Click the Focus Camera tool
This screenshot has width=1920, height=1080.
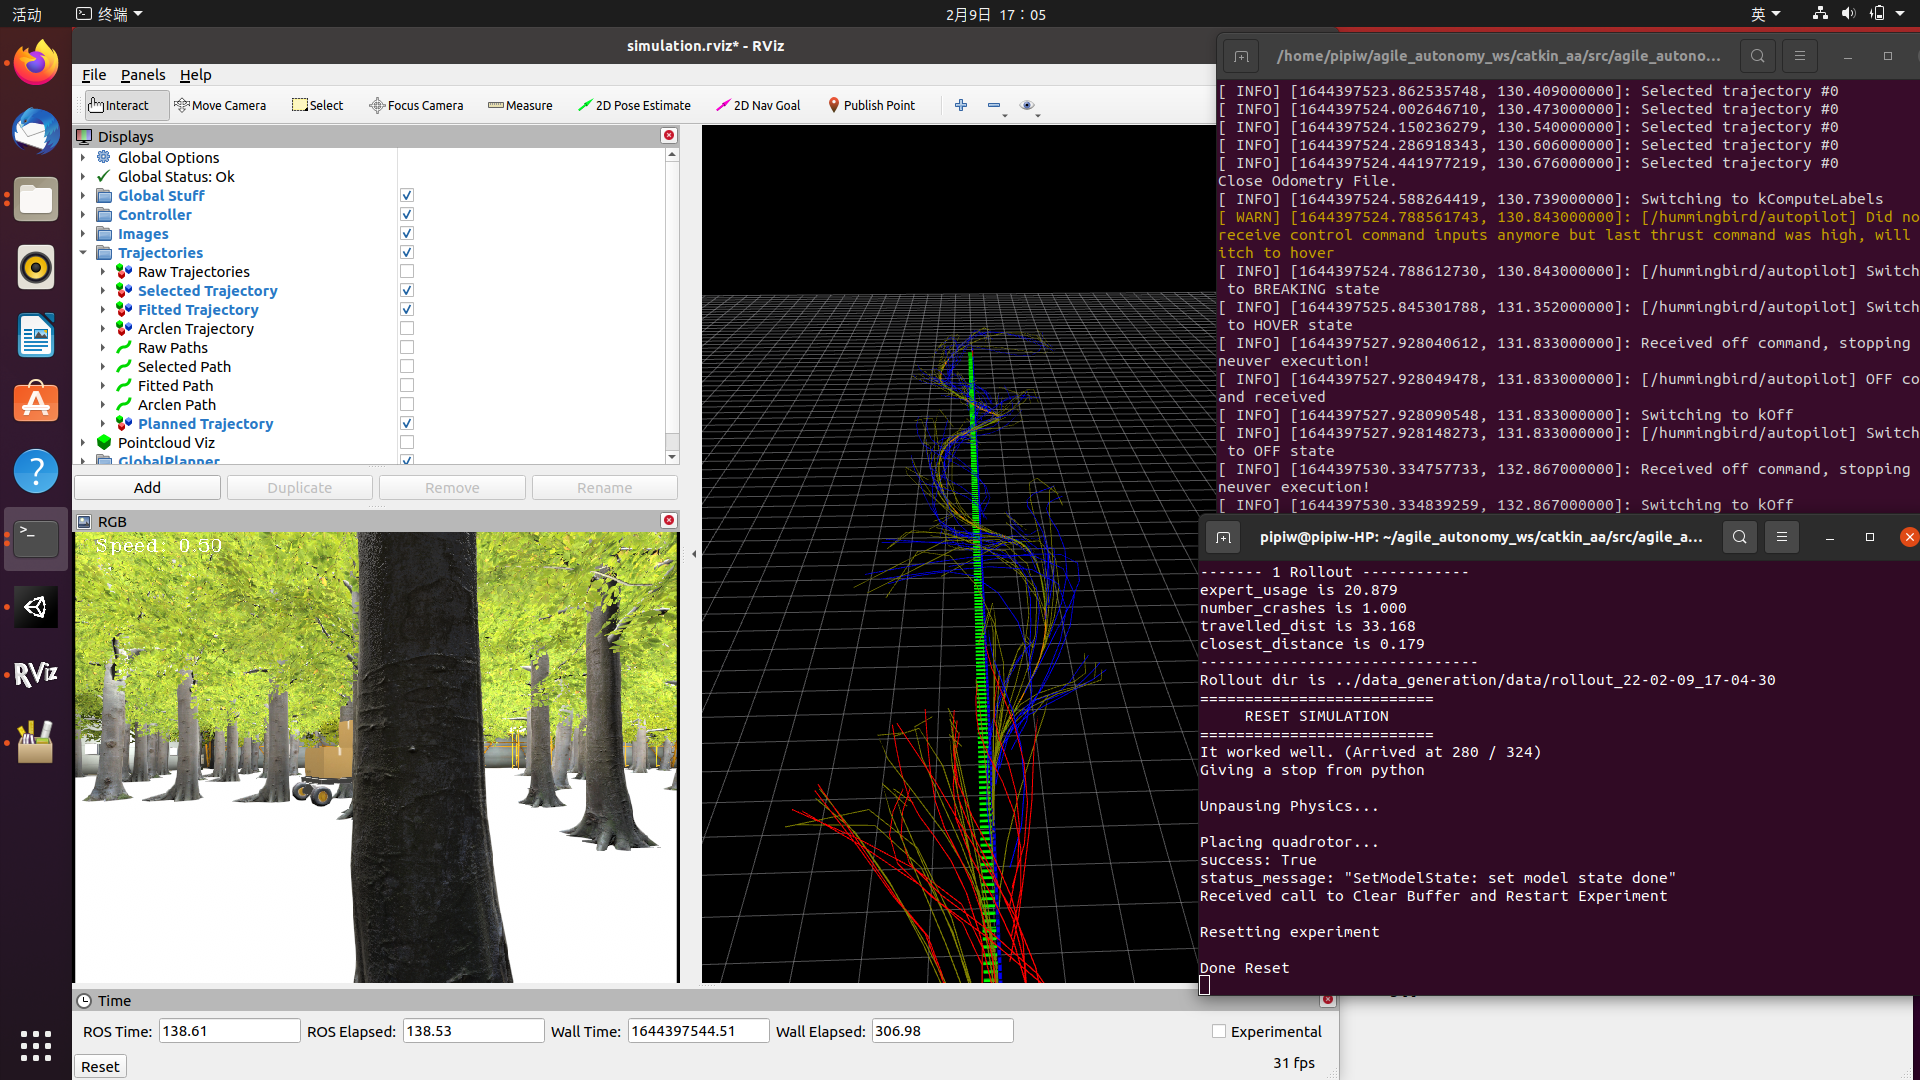pyautogui.click(x=416, y=105)
